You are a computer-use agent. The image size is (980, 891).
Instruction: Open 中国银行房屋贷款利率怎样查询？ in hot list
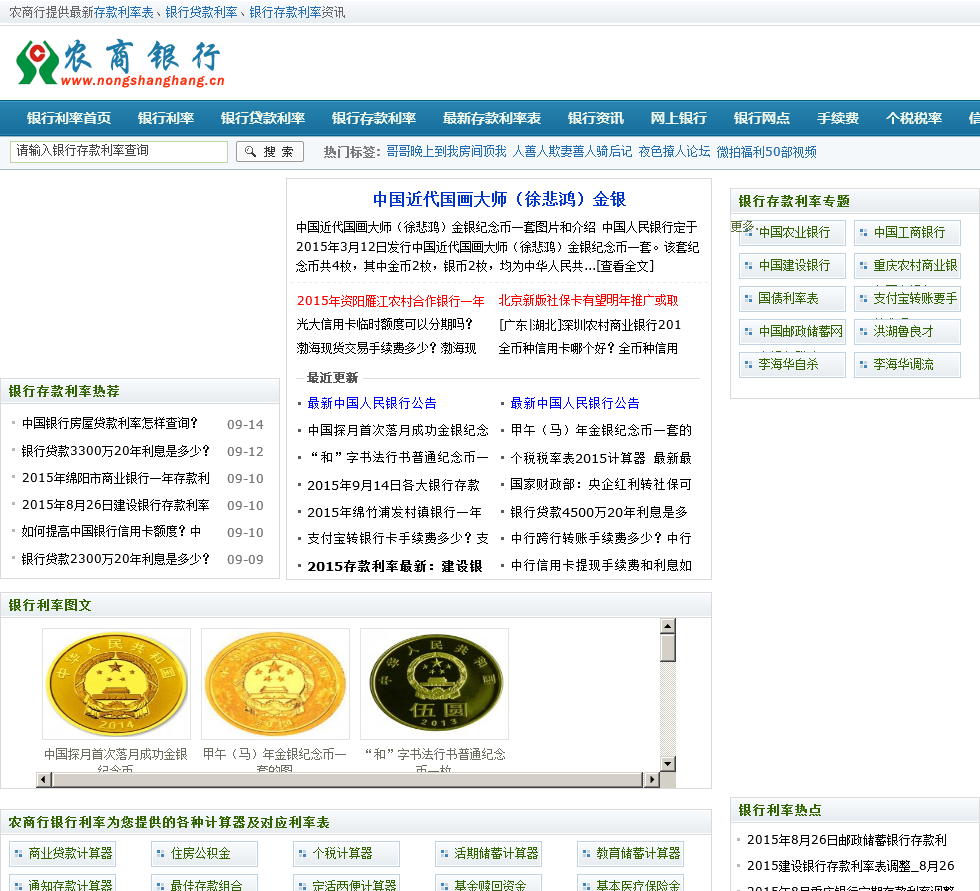pos(110,424)
